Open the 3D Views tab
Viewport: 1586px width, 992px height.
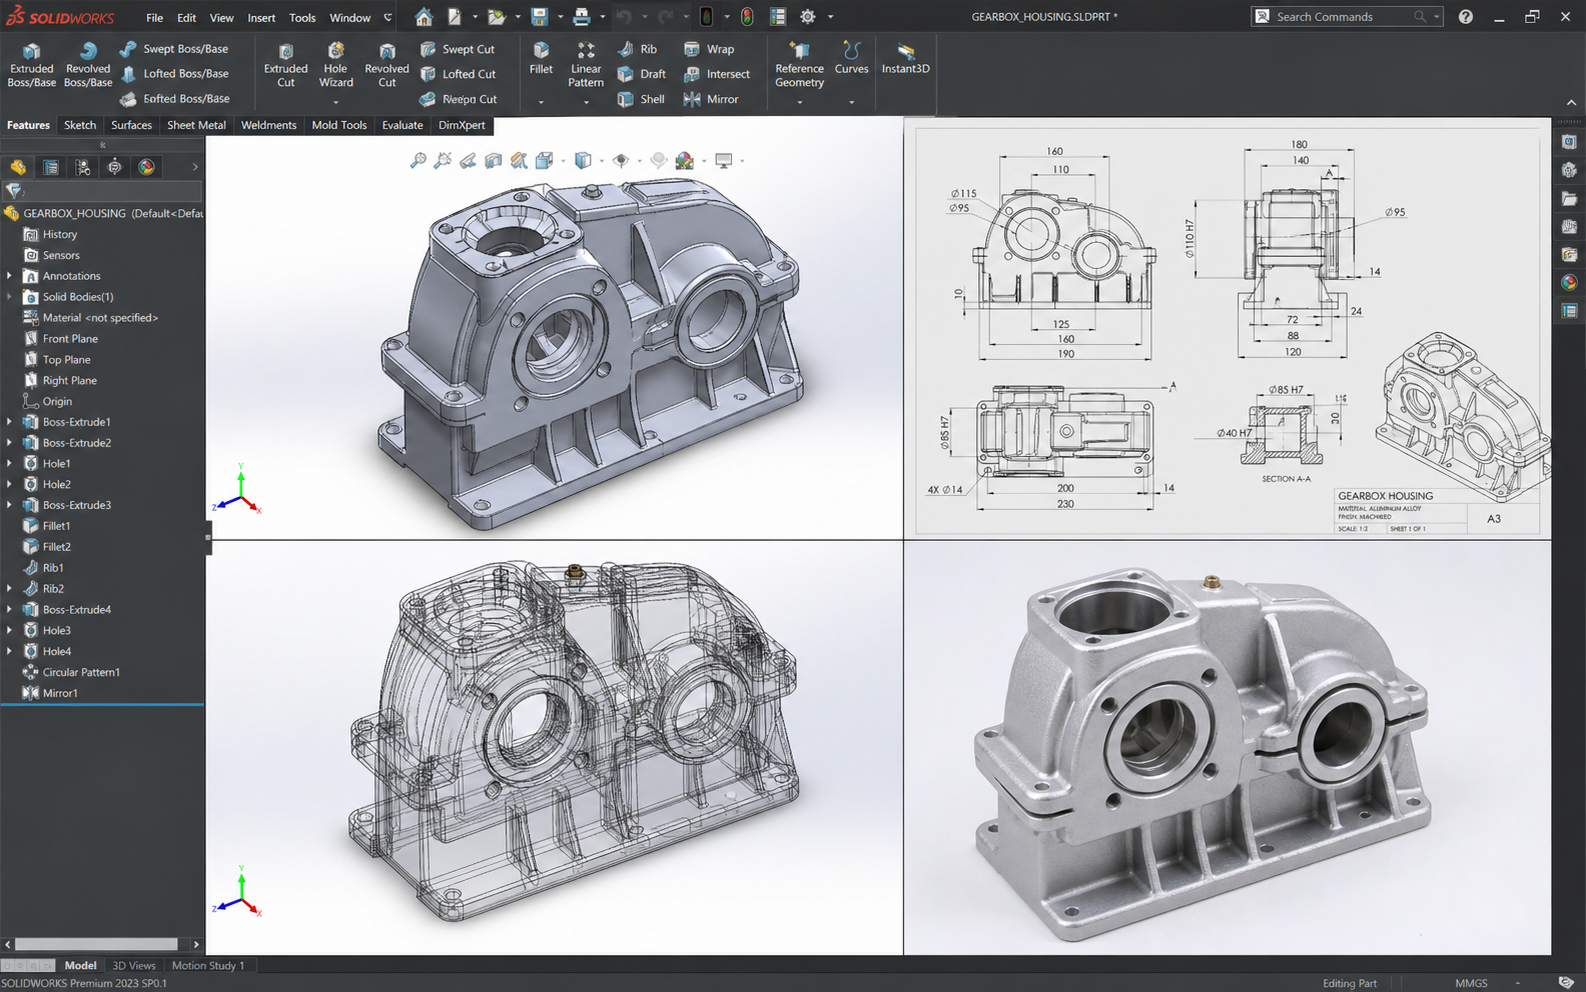click(x=134, y=965)
